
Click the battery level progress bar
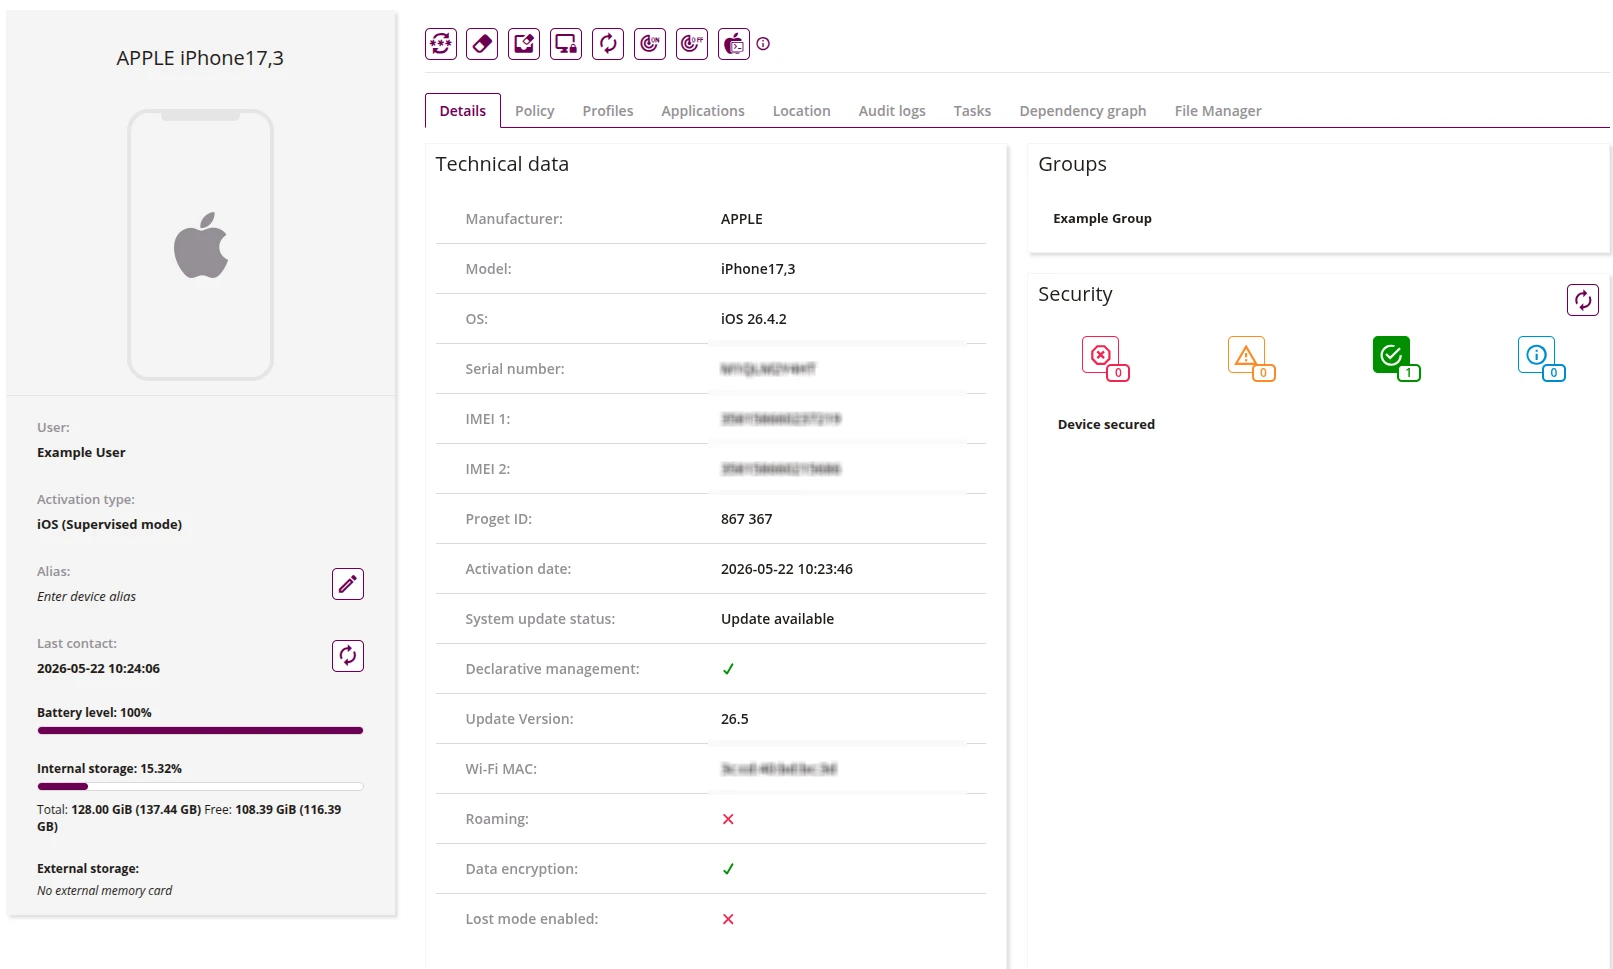click(x=200, y=731)
